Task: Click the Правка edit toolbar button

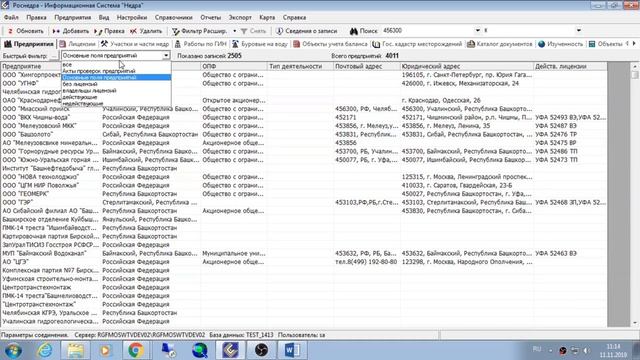Action: (x=109, y=31)
